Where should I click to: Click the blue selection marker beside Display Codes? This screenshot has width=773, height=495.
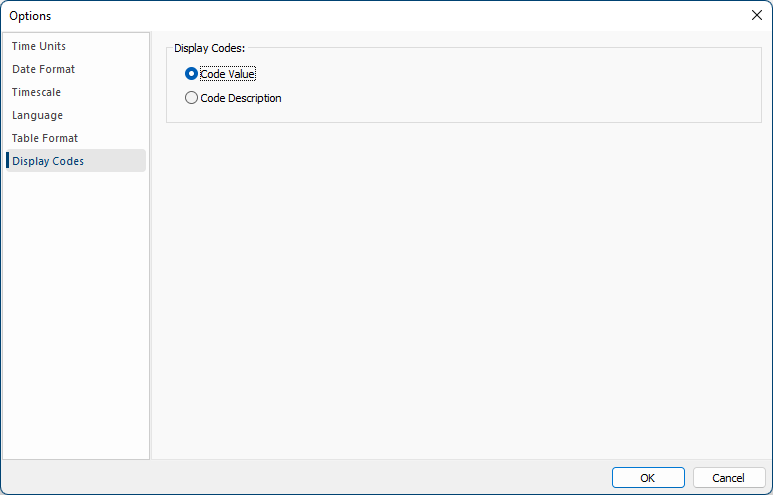click(7, 161)
